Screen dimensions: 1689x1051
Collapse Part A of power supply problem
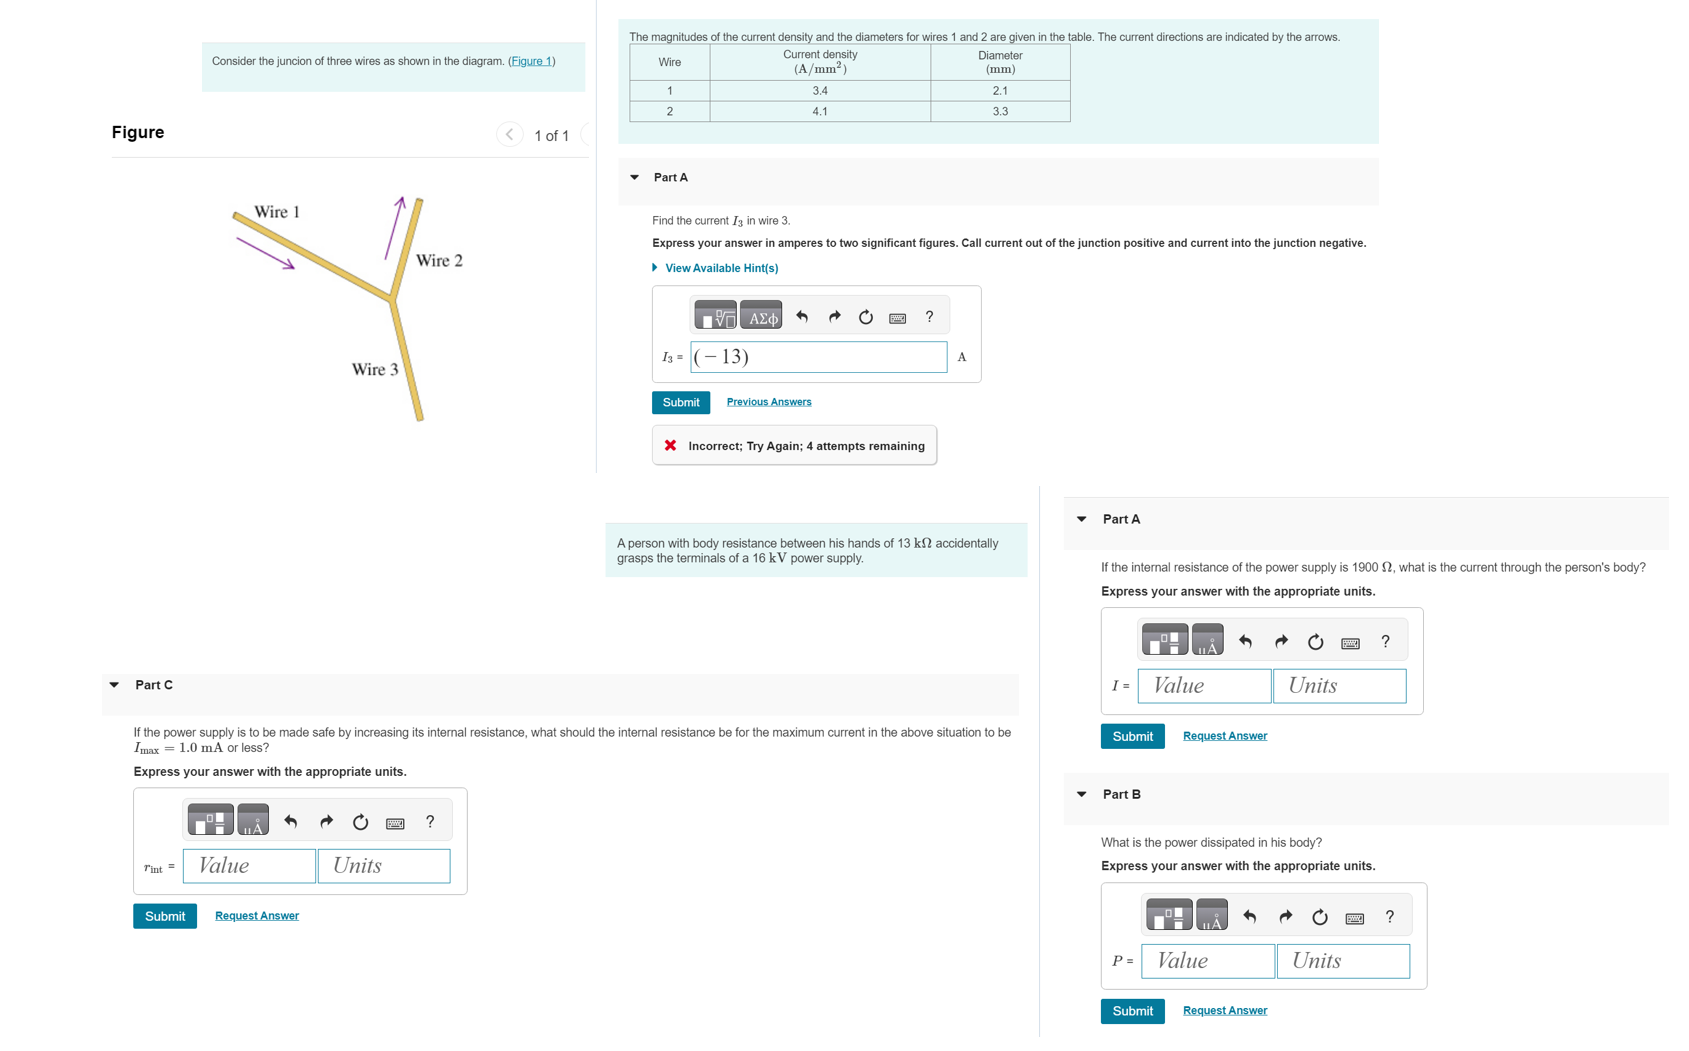pos(1082,519)
